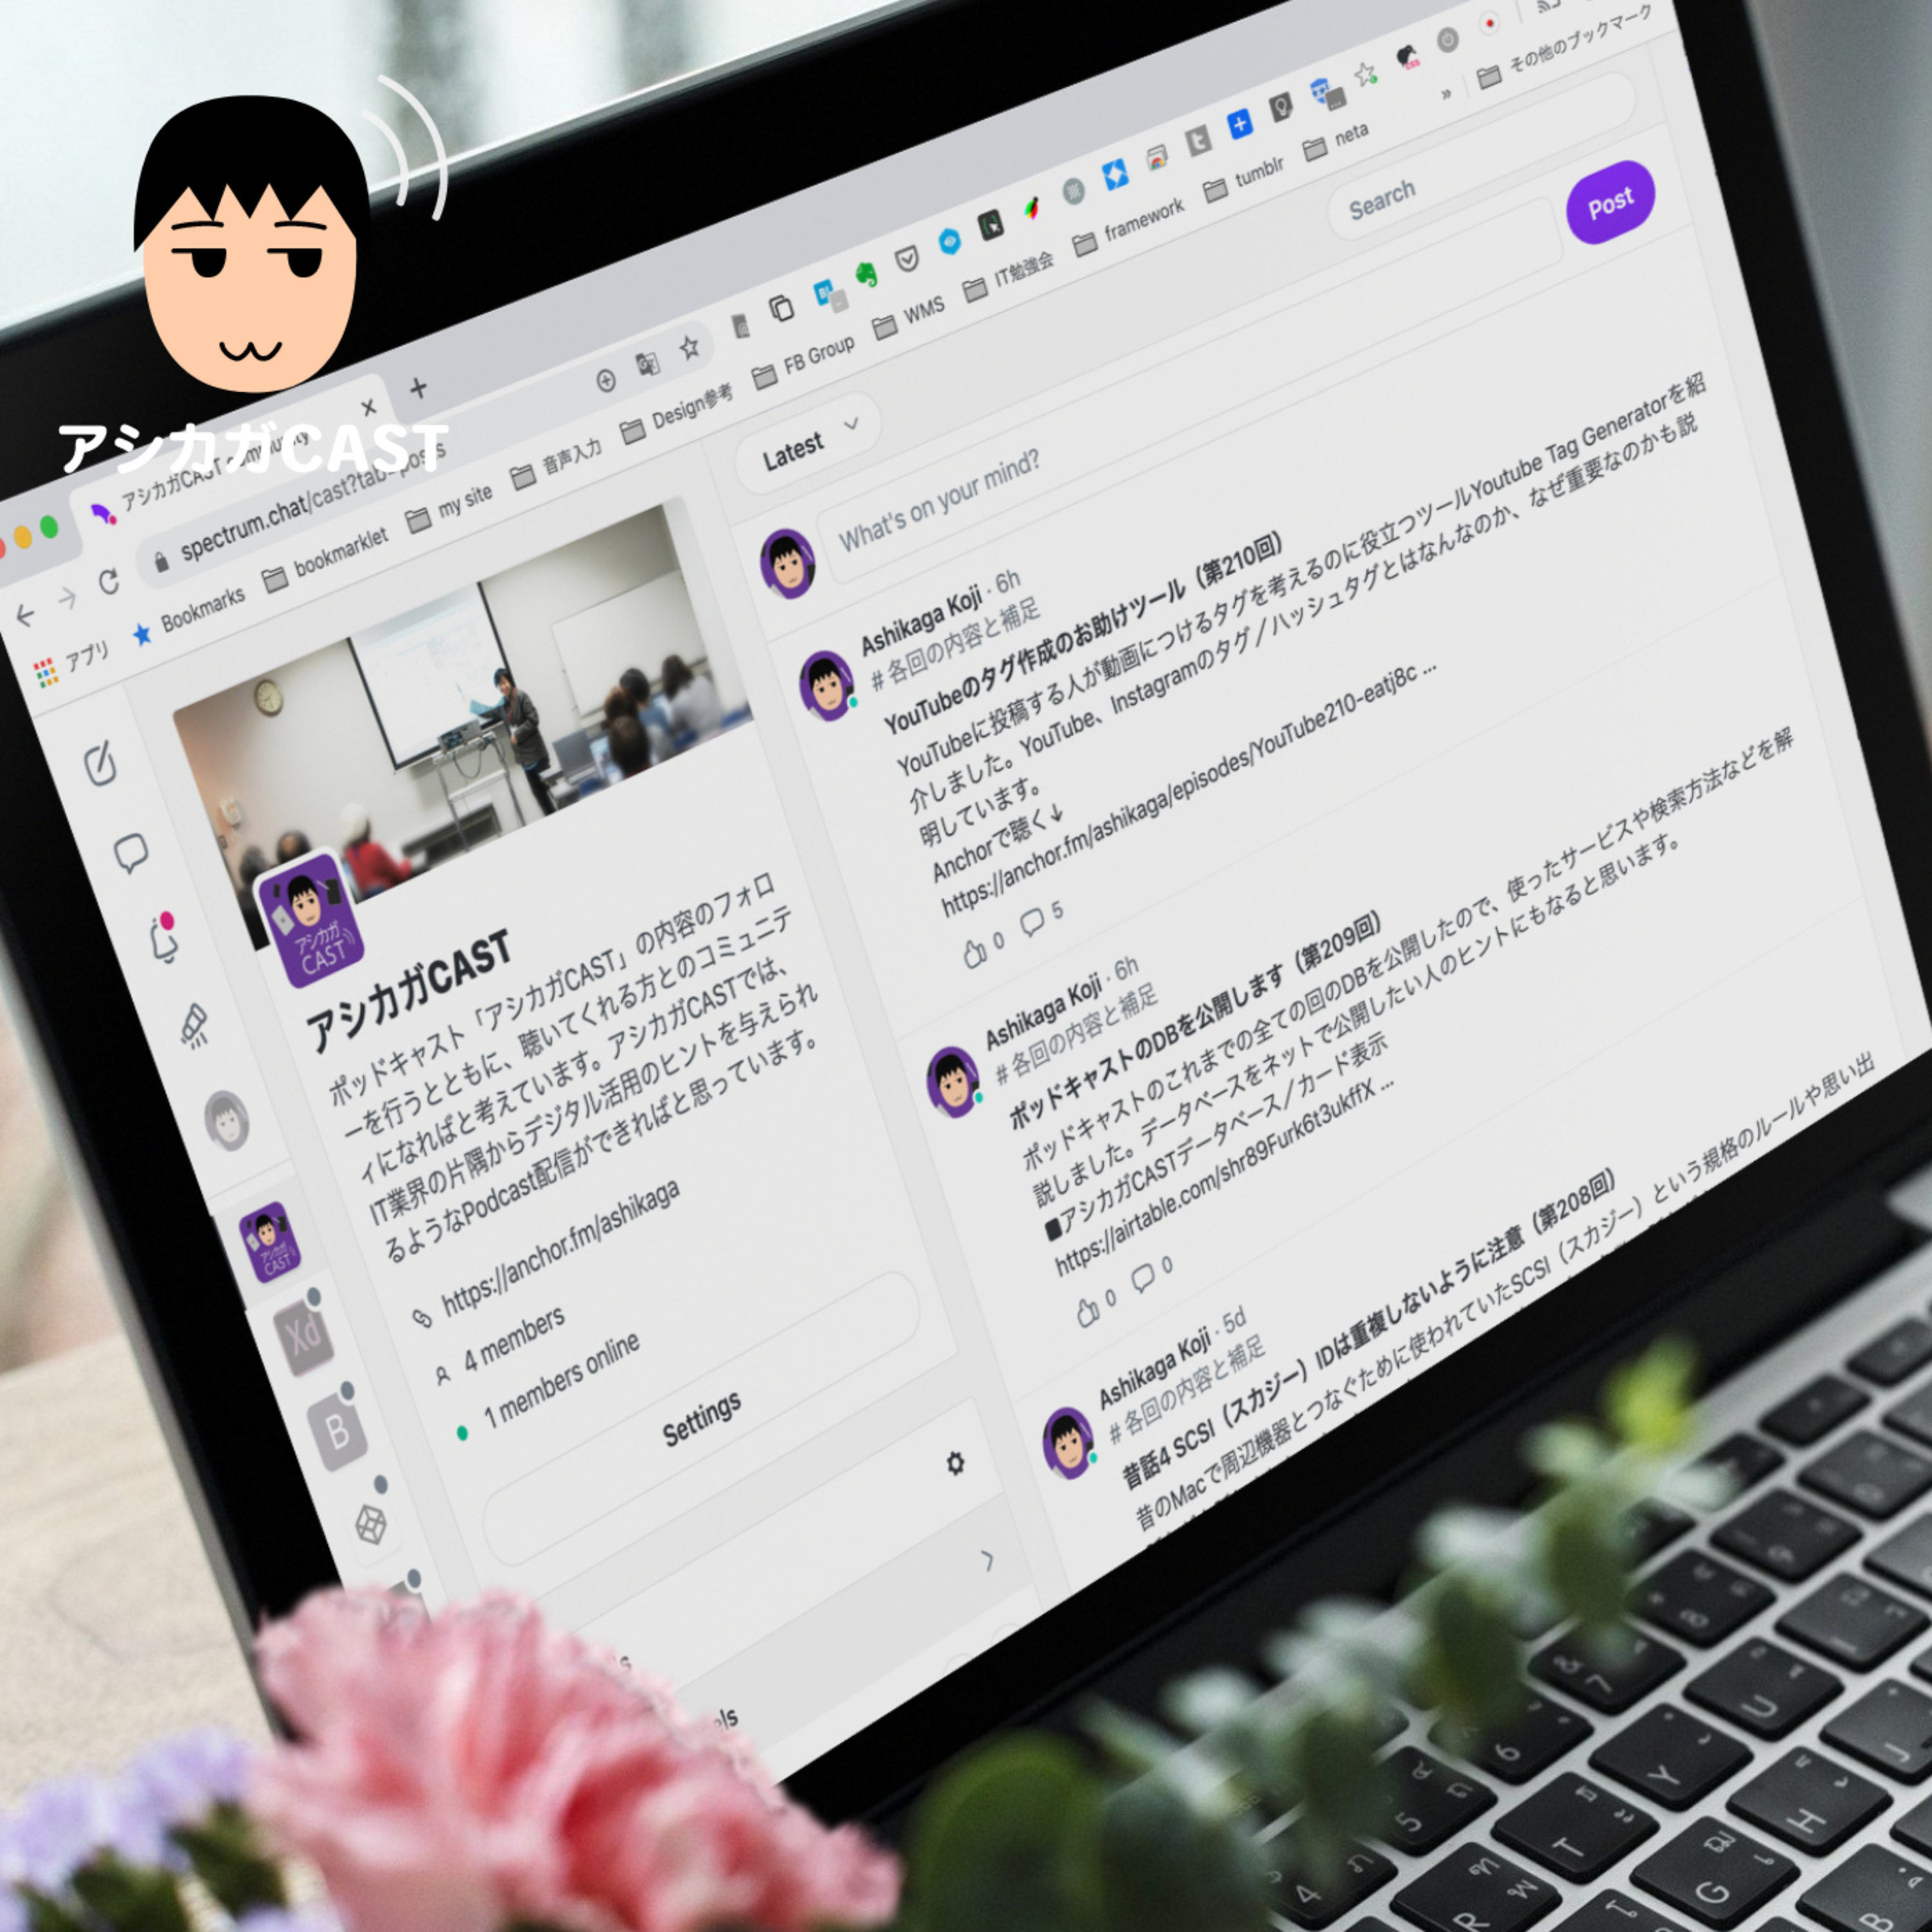Image resolution: width=1932 pixels, height=1932 pixels.
Task: Show more bookmarks with the » chevron
Action: 1446,95
